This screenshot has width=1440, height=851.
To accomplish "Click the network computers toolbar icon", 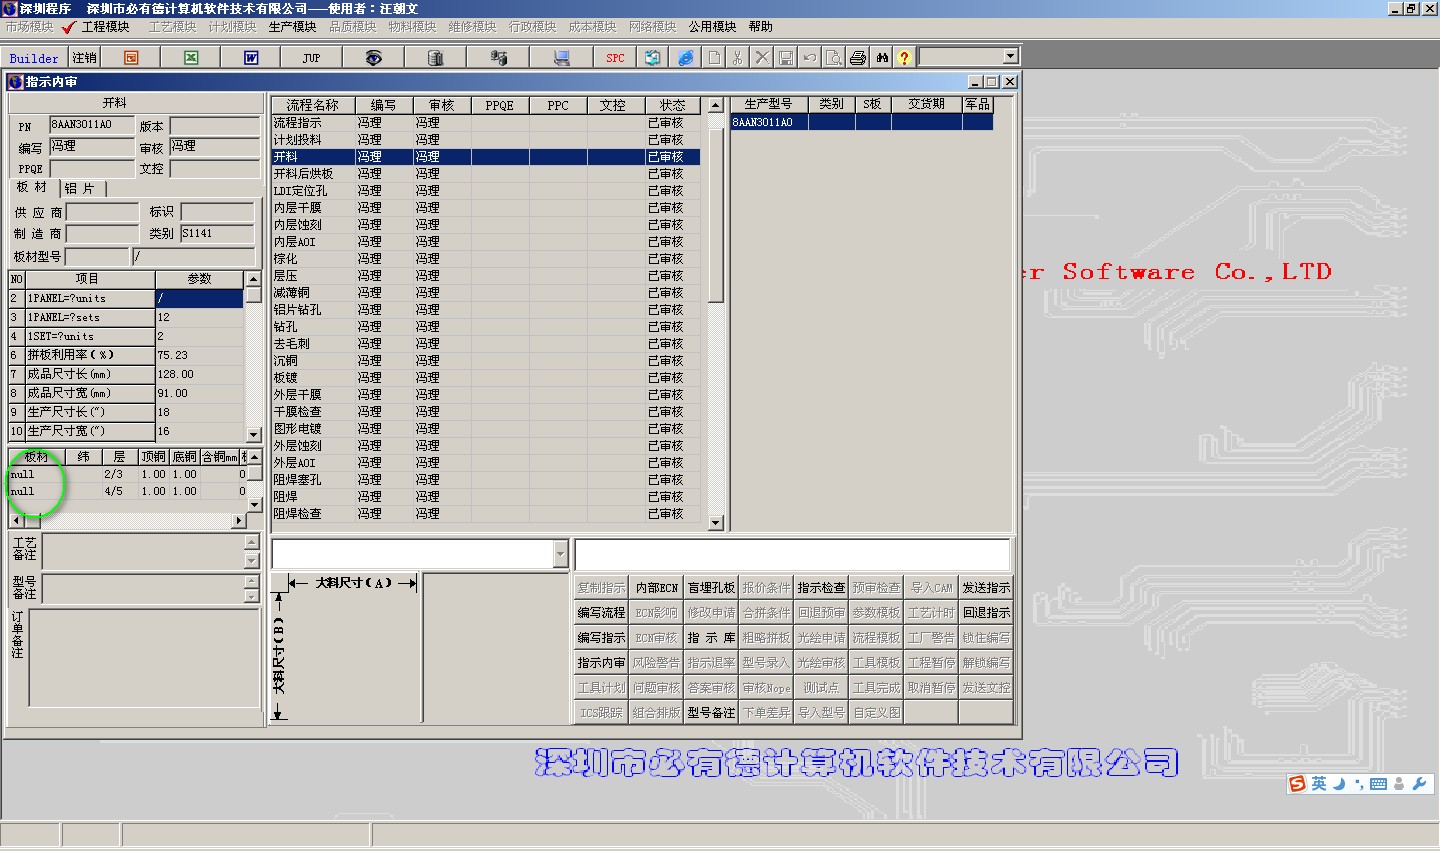I will pos(498,58).
